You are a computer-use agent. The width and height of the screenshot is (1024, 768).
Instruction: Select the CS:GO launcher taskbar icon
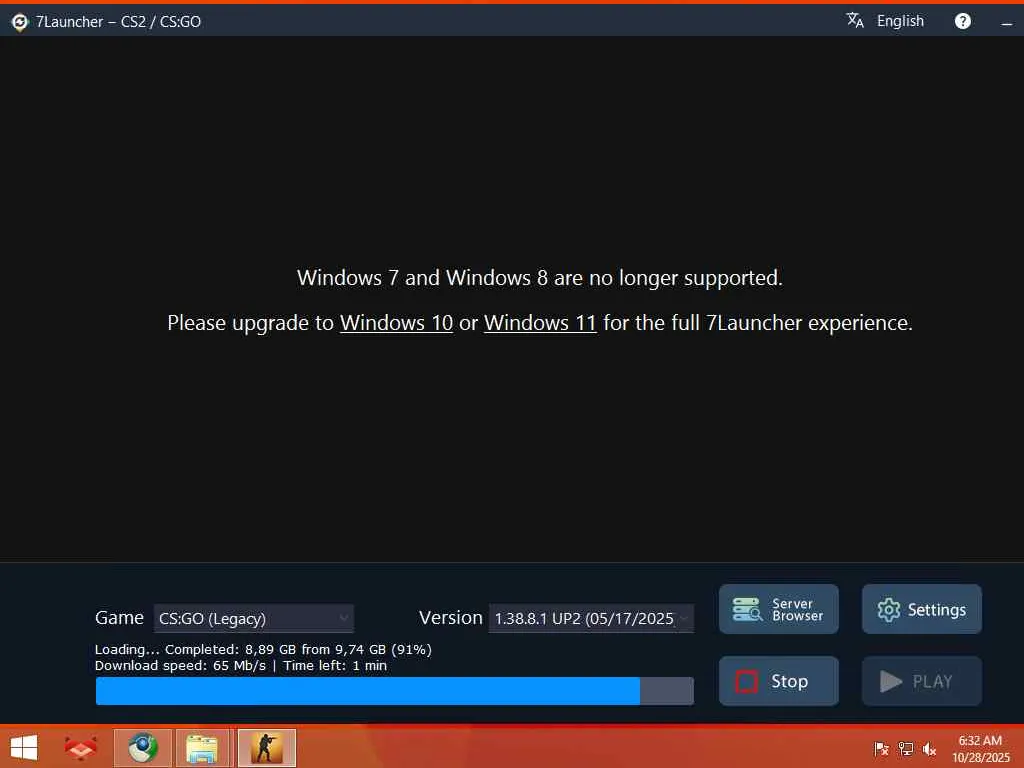click(x=266, y=748)
